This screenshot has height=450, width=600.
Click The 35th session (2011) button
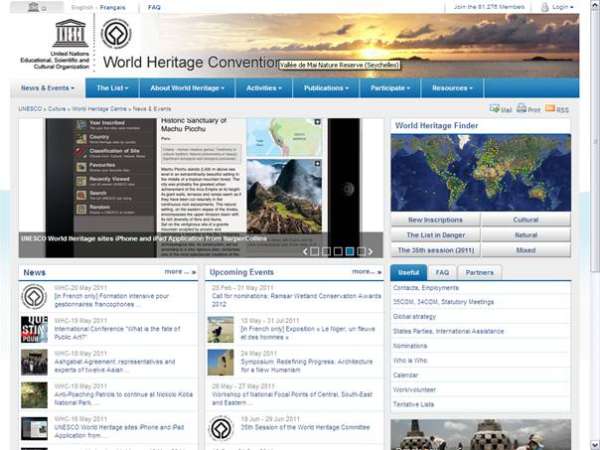(x=435, y=250)
